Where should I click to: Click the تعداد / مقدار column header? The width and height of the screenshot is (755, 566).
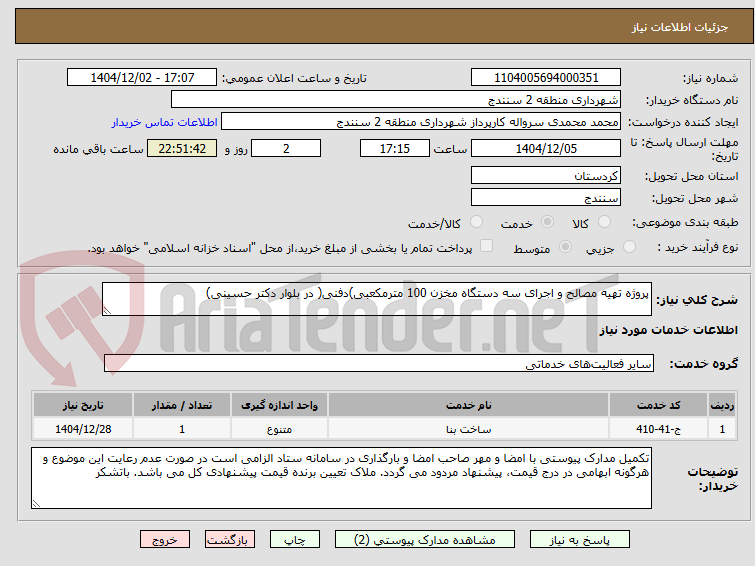[x=182, y=405]
